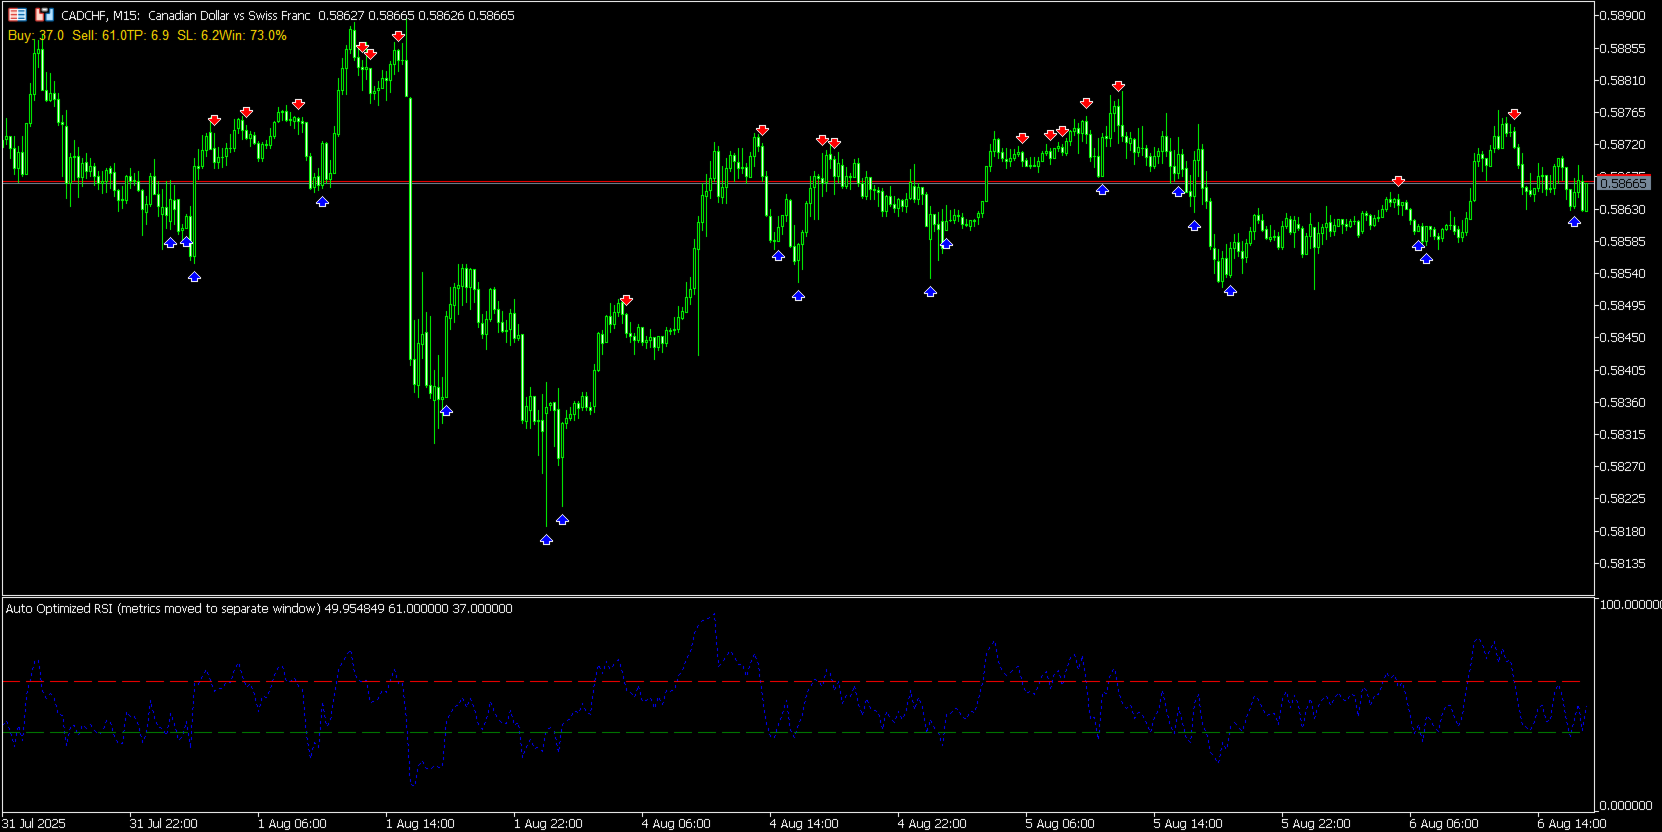Click the 'SL: 6.2' stat label
The width and height of the screenshot is (1662, 832).
pos(198,35)
